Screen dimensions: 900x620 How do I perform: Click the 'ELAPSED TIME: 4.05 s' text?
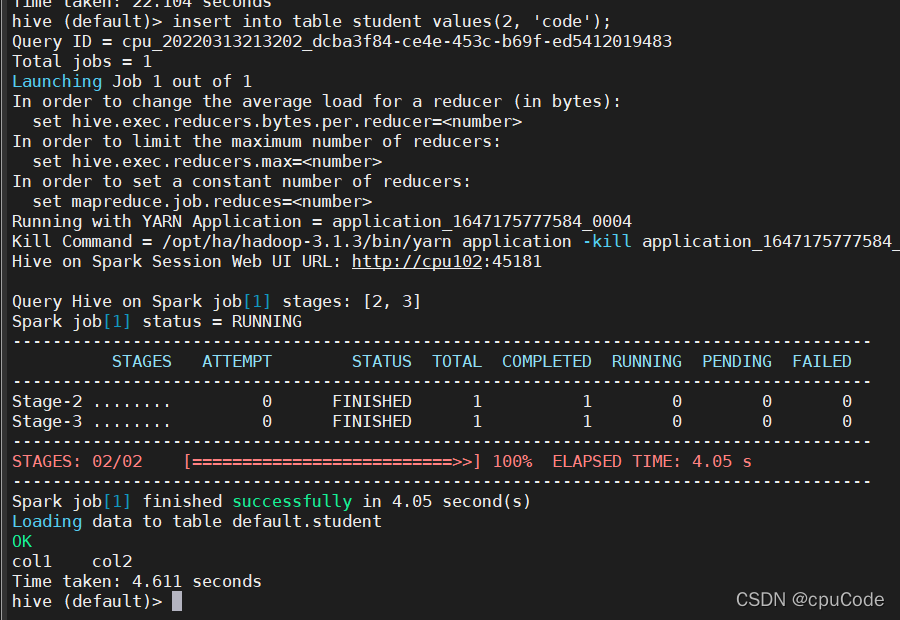click(x=652, y=462)
